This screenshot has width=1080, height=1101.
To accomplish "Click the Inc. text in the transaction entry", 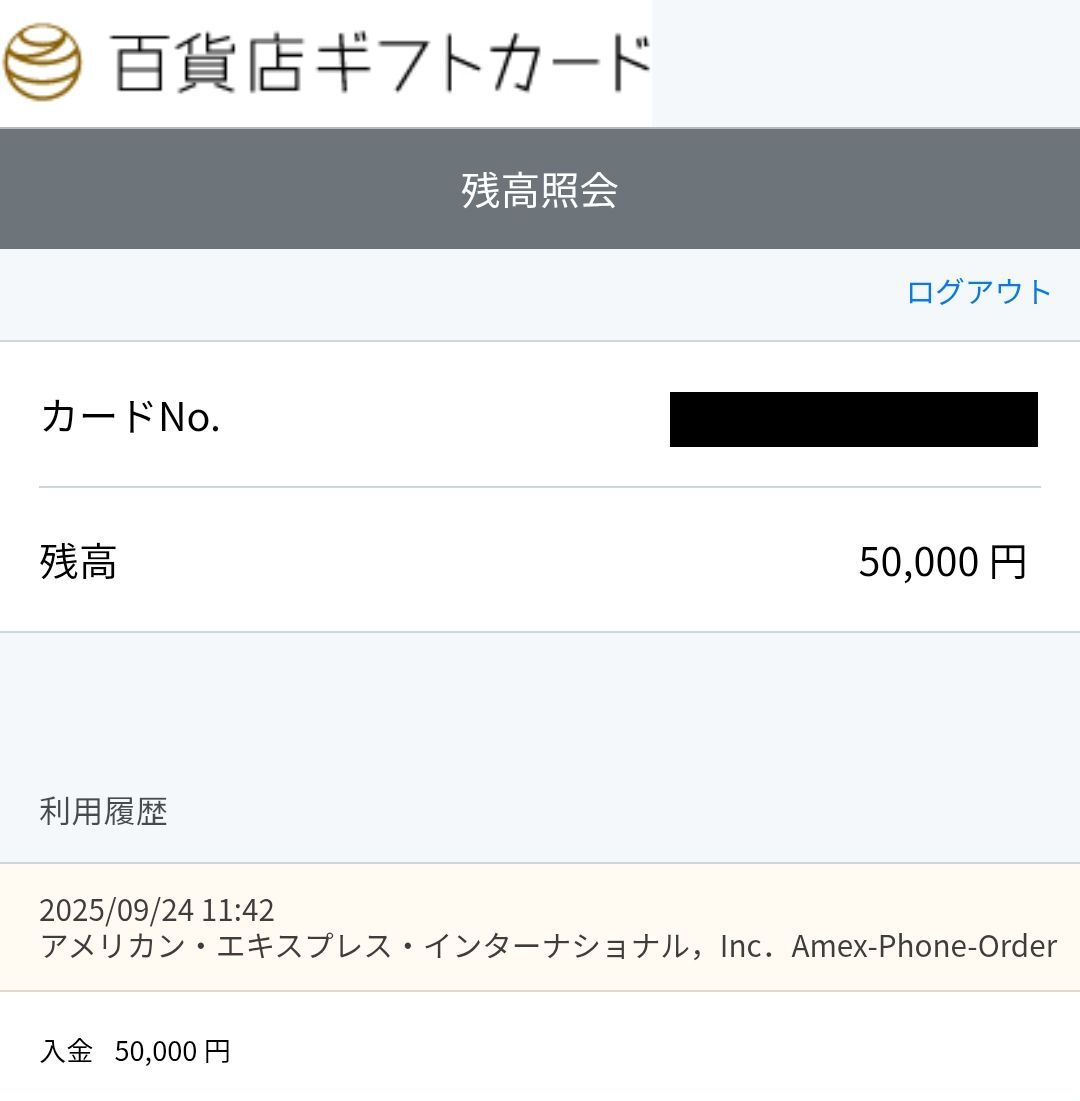I will [746, 946].
